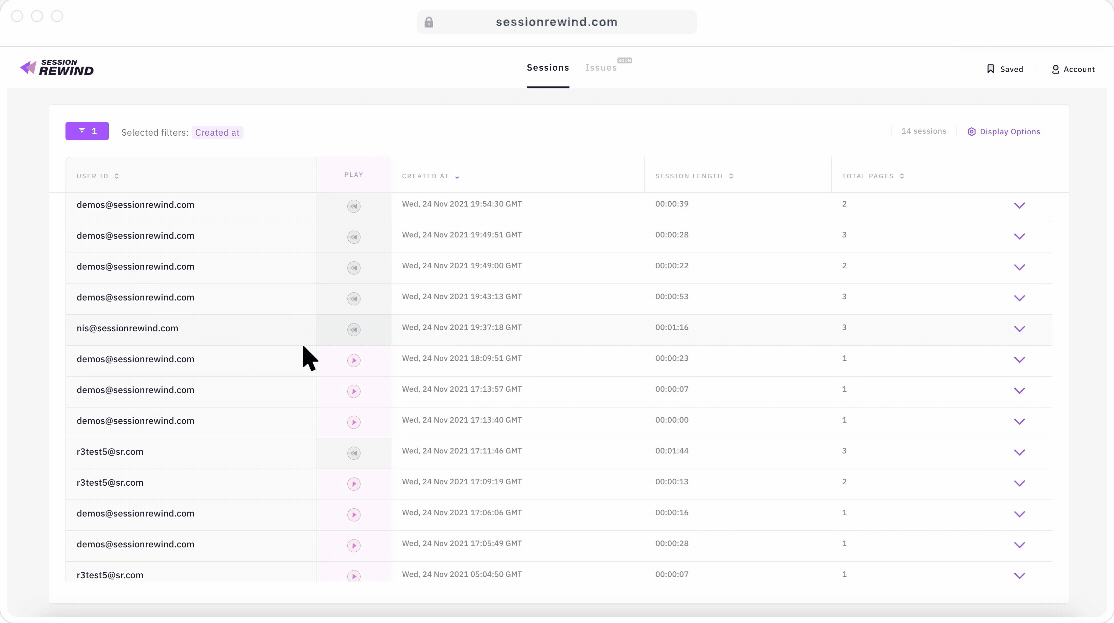Screen dimensions: 1114x623
Task: Replay the nis@sessionrewind.com session
Action: 353,329
